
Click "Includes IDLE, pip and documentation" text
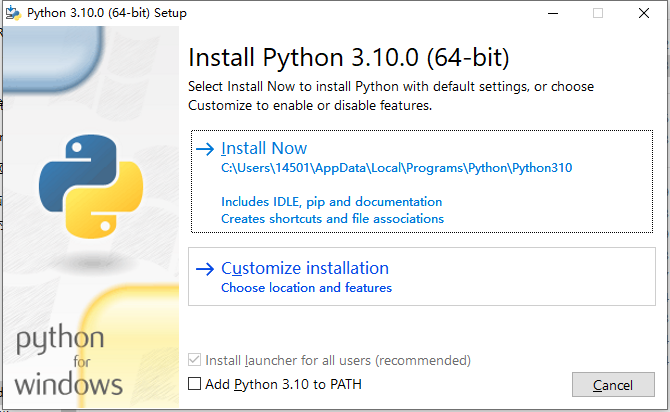(x=331, y=201)
